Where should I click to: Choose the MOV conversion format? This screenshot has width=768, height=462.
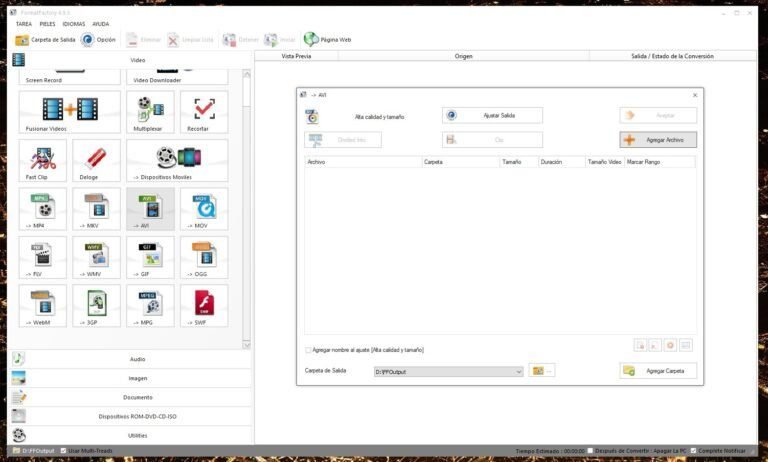204,209
